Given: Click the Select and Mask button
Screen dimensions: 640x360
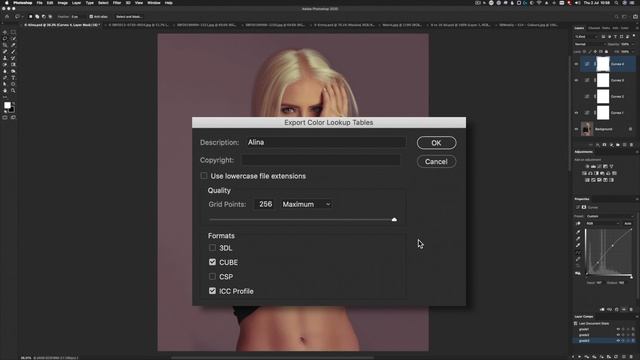Looking at the screenshot, I should (x=129, y=17).
